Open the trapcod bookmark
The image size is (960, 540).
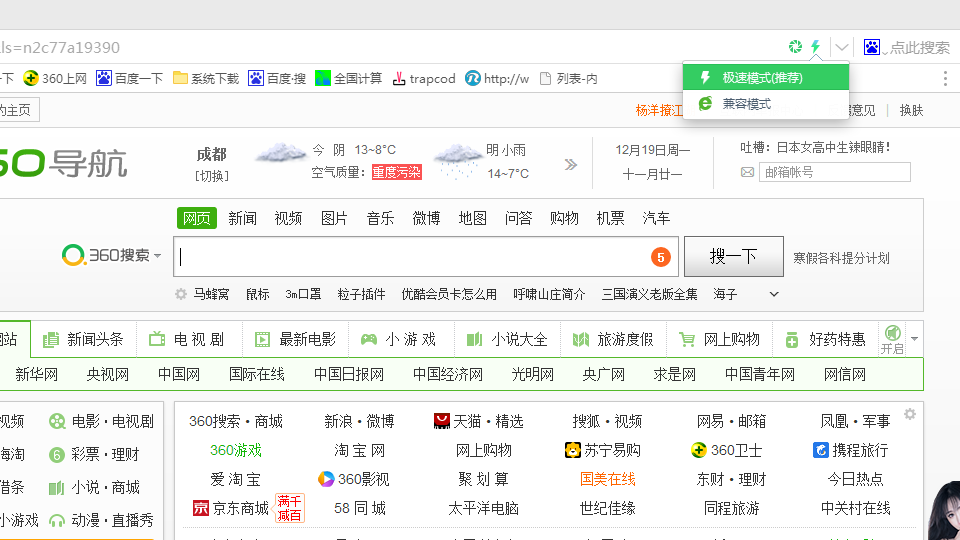click(x=424, y=78)
